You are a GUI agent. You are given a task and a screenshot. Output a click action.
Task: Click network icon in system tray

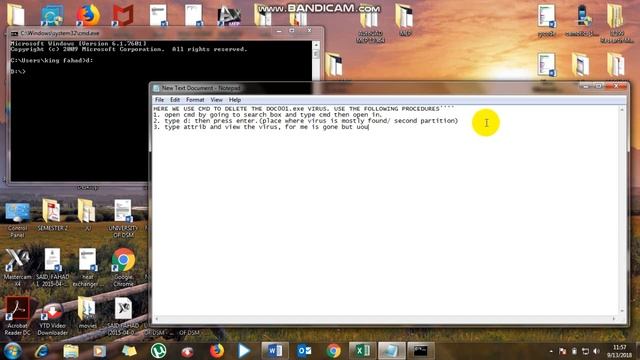(585, 351)
